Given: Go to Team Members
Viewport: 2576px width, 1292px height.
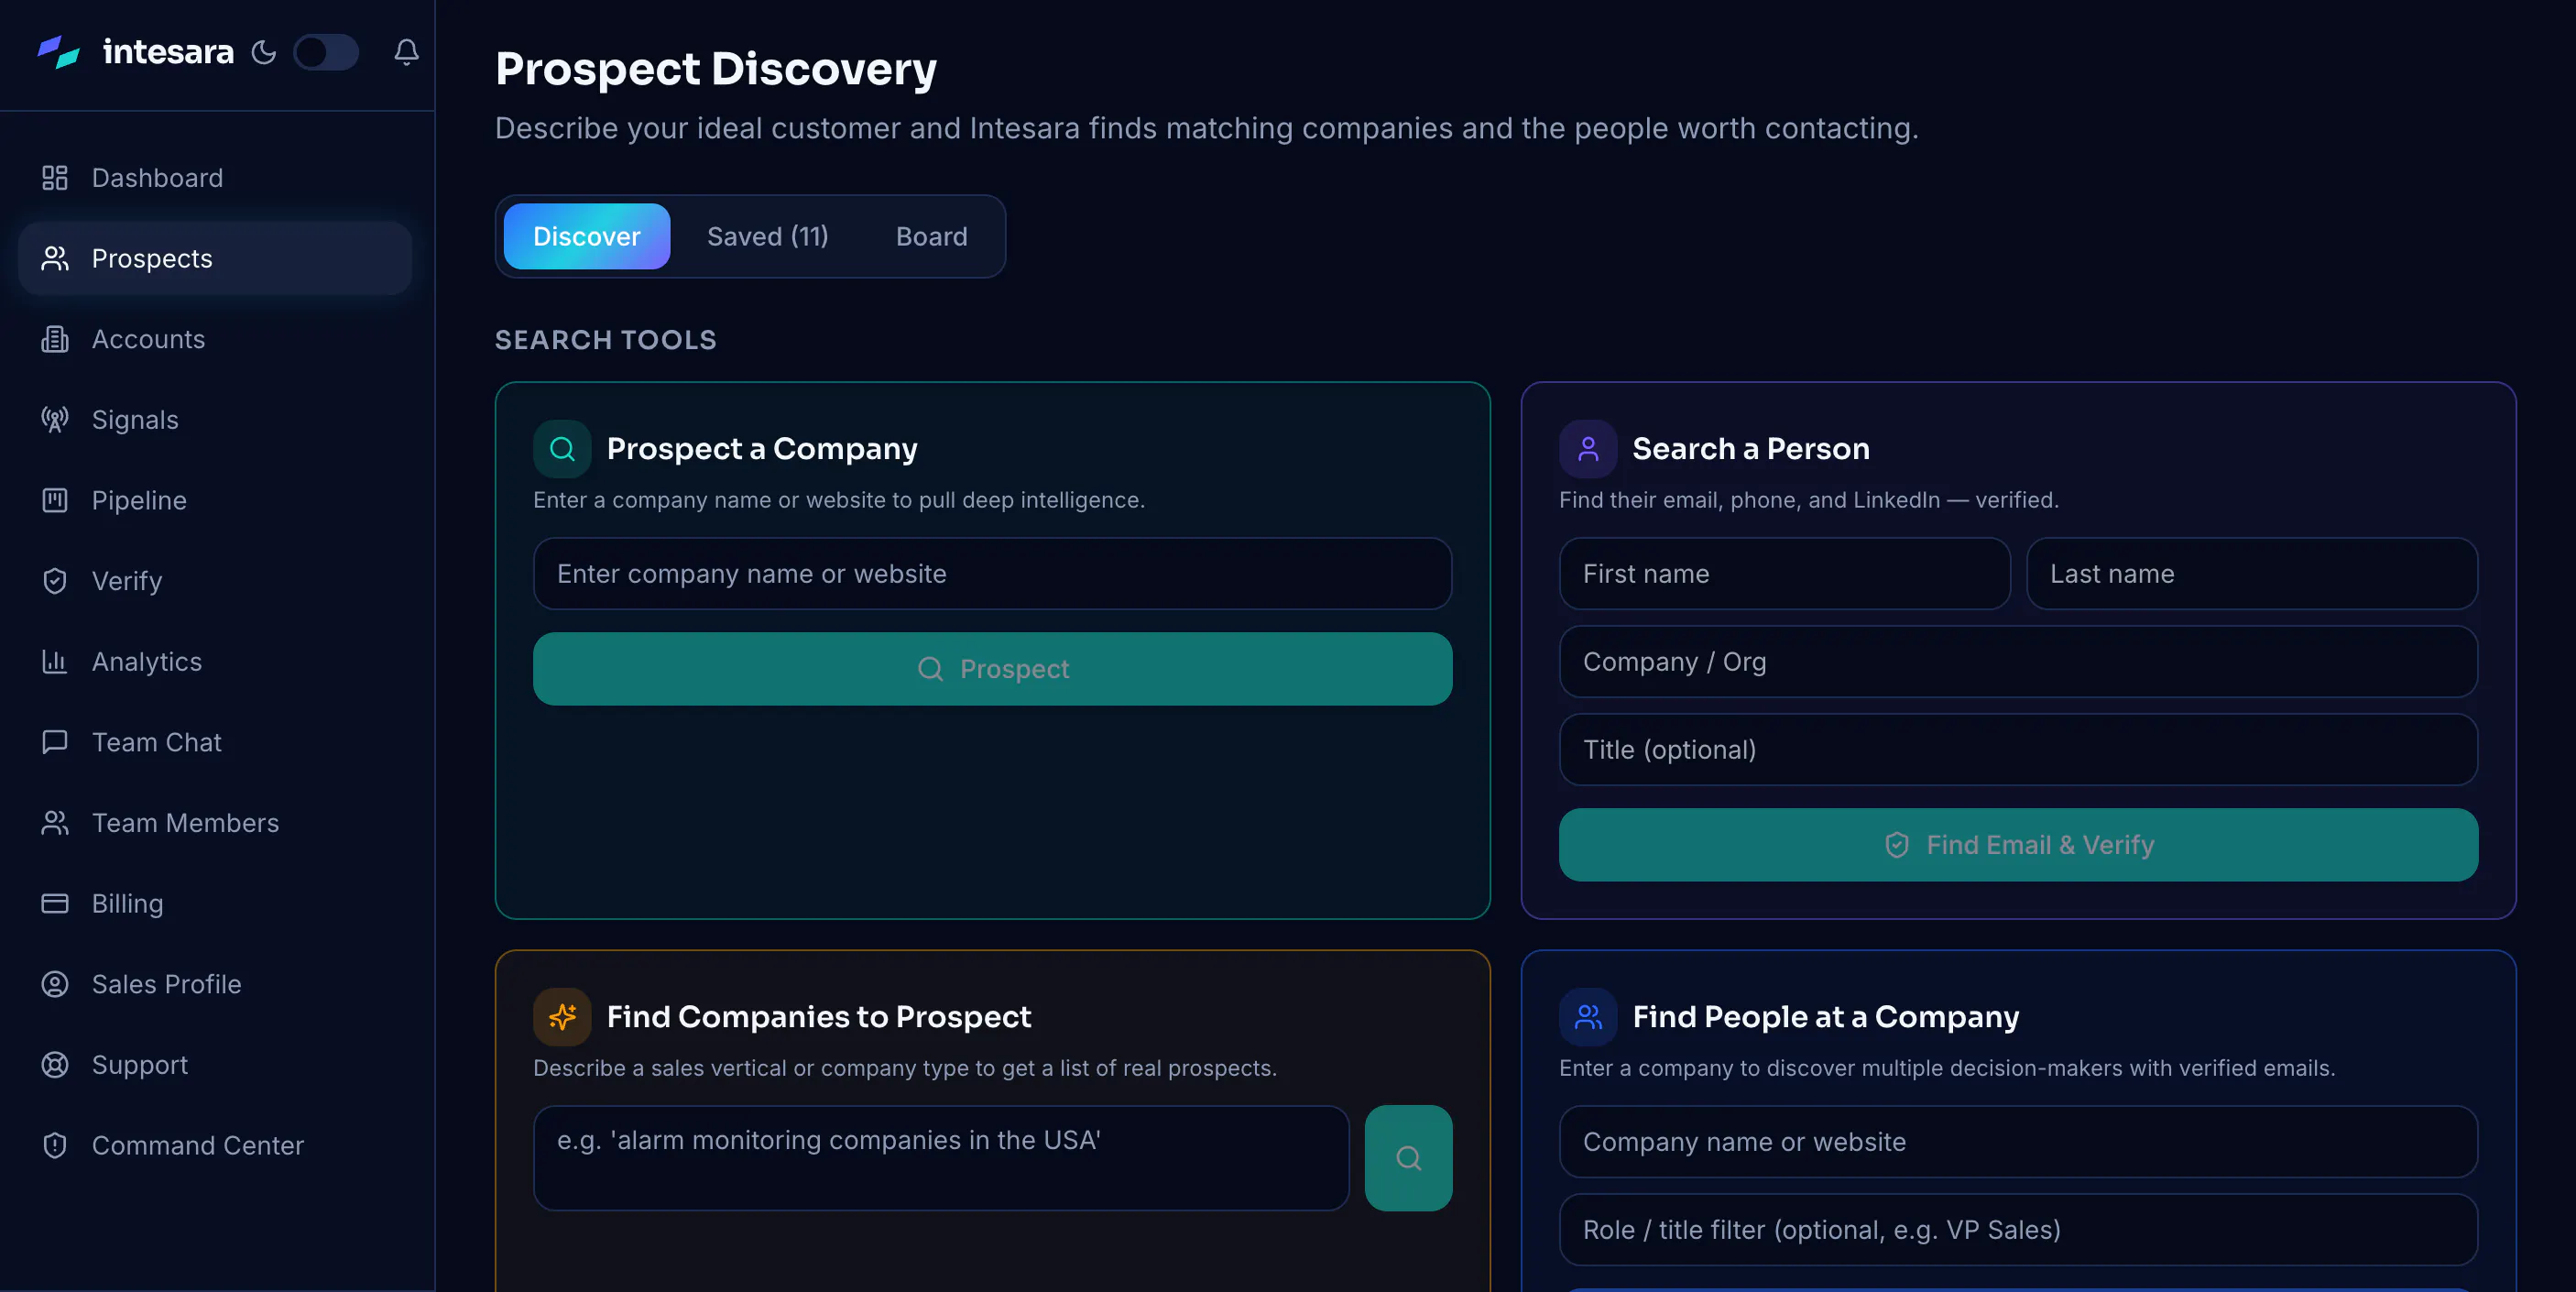Looking at the screenshot, I should 215,823.
